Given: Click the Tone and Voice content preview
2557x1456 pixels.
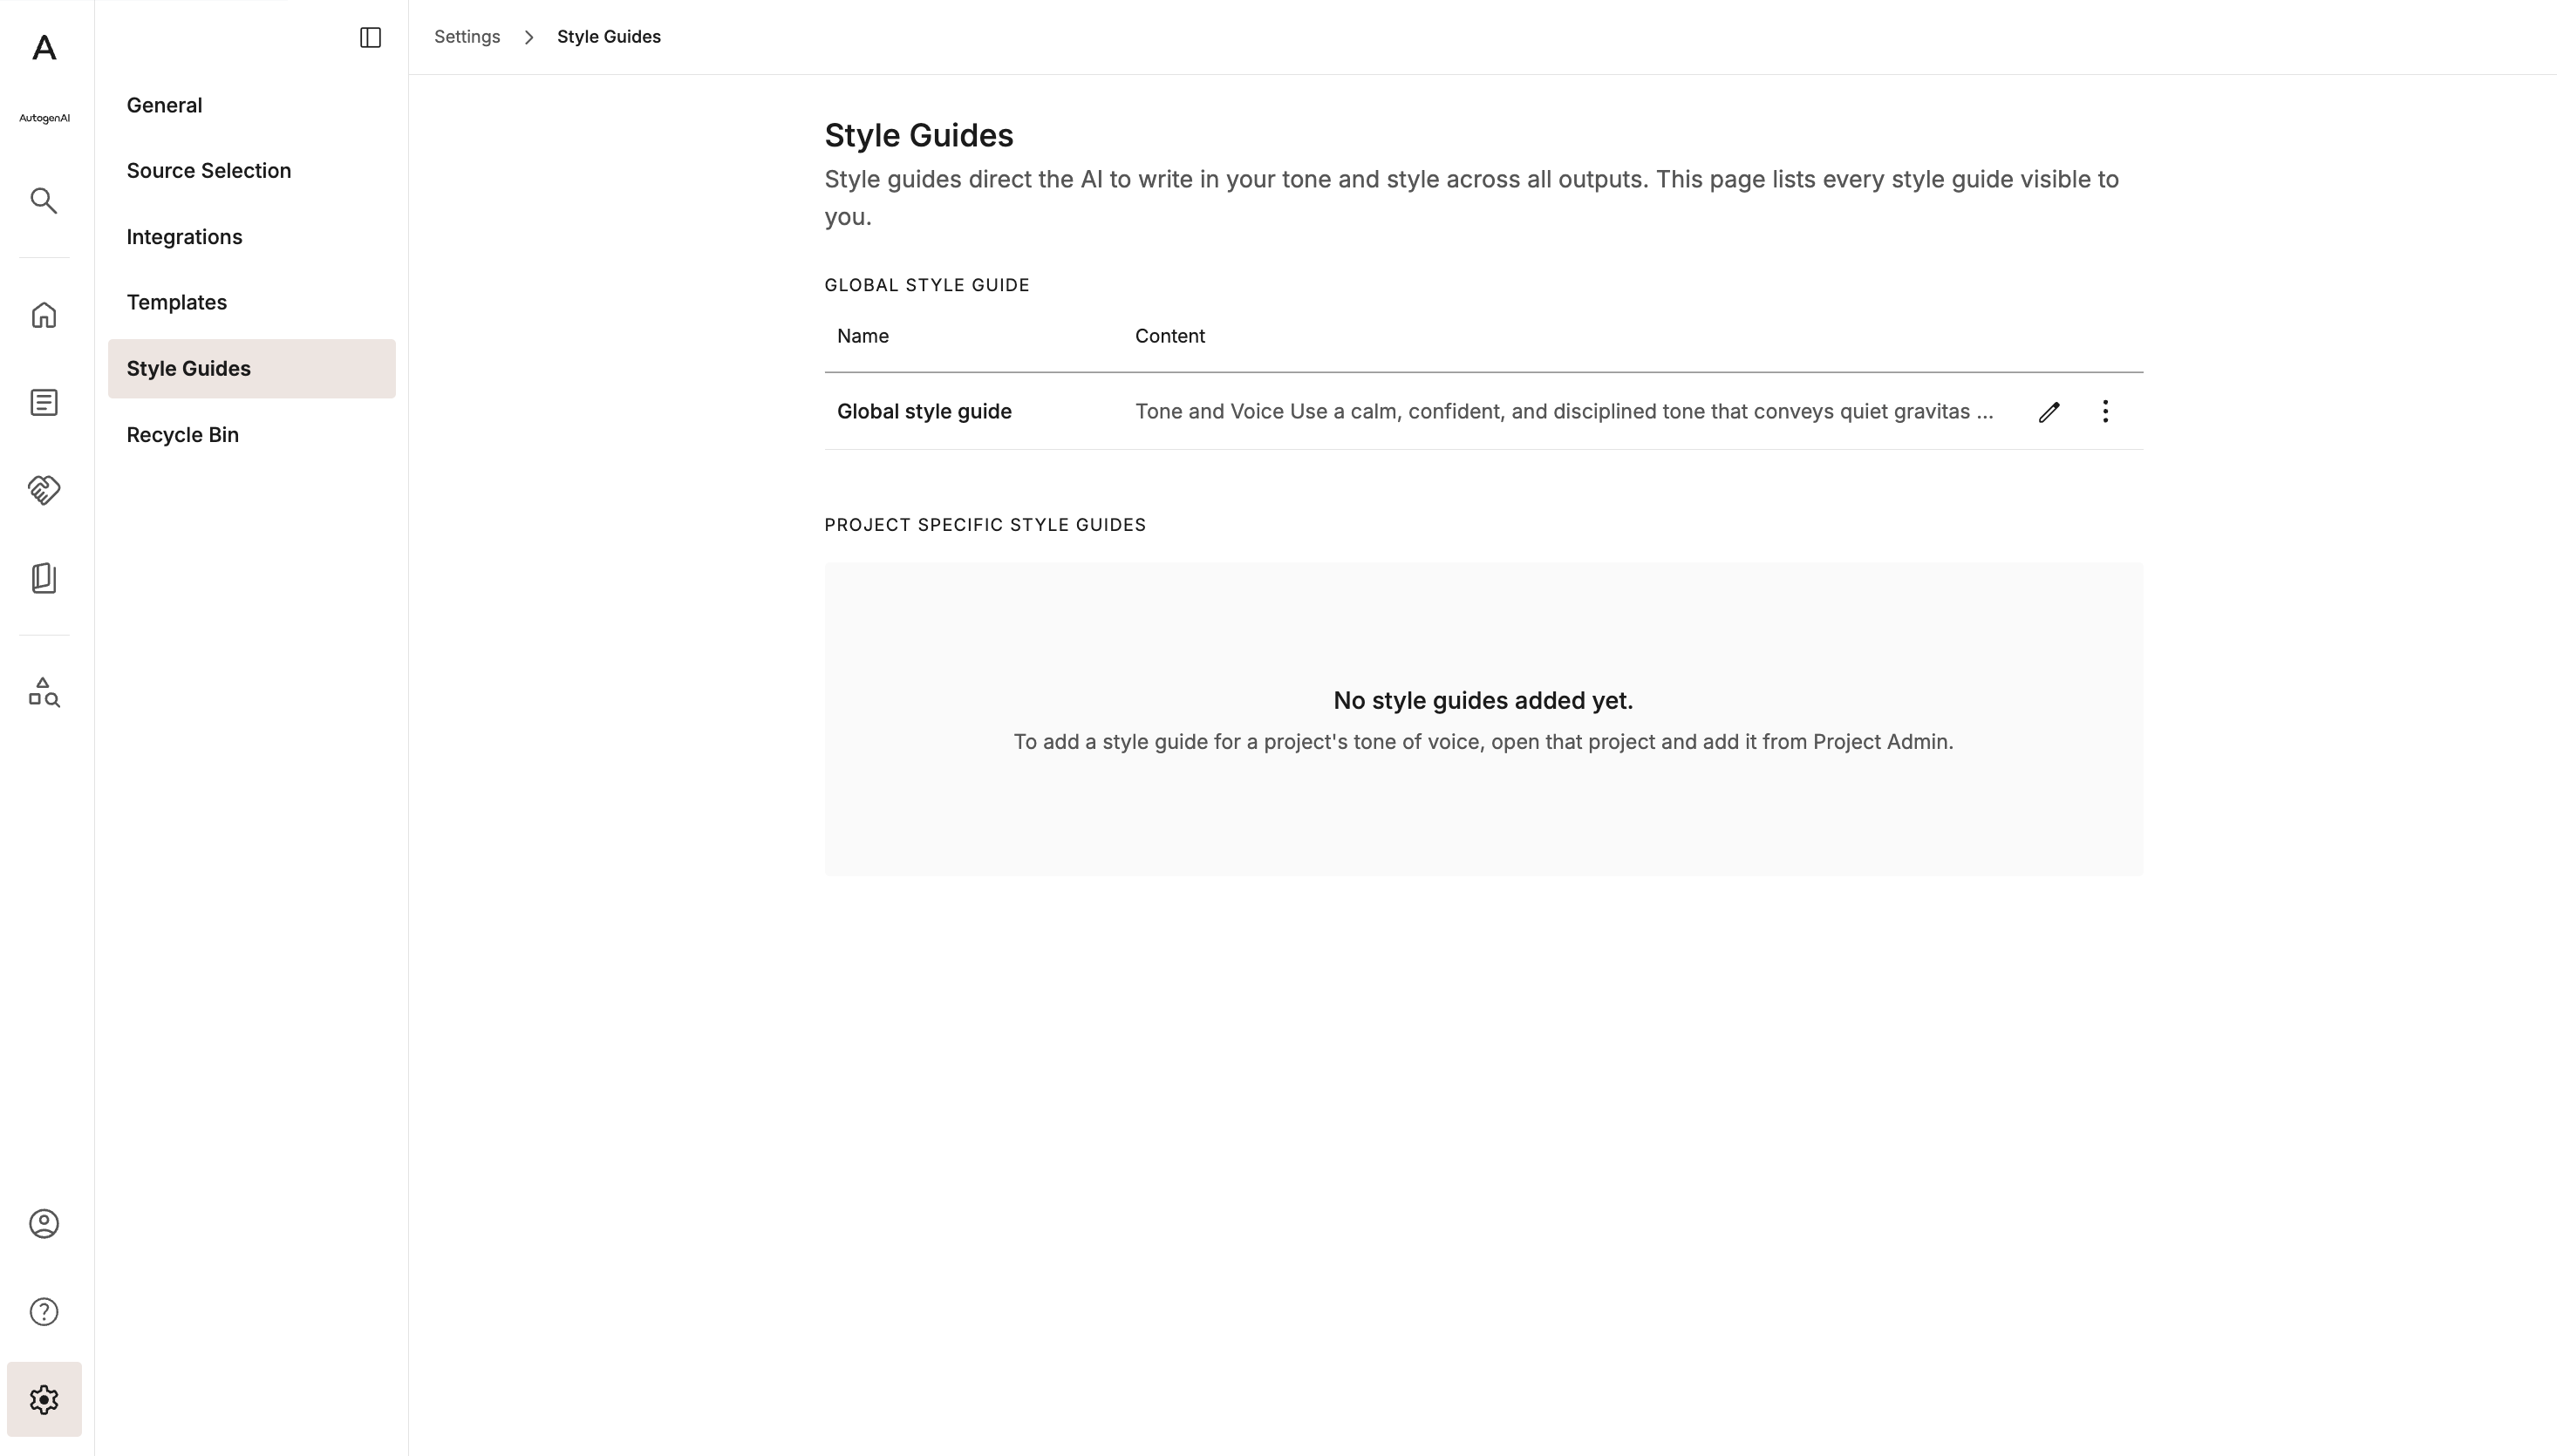Looking at the screenshot, I should (1564, 412).
